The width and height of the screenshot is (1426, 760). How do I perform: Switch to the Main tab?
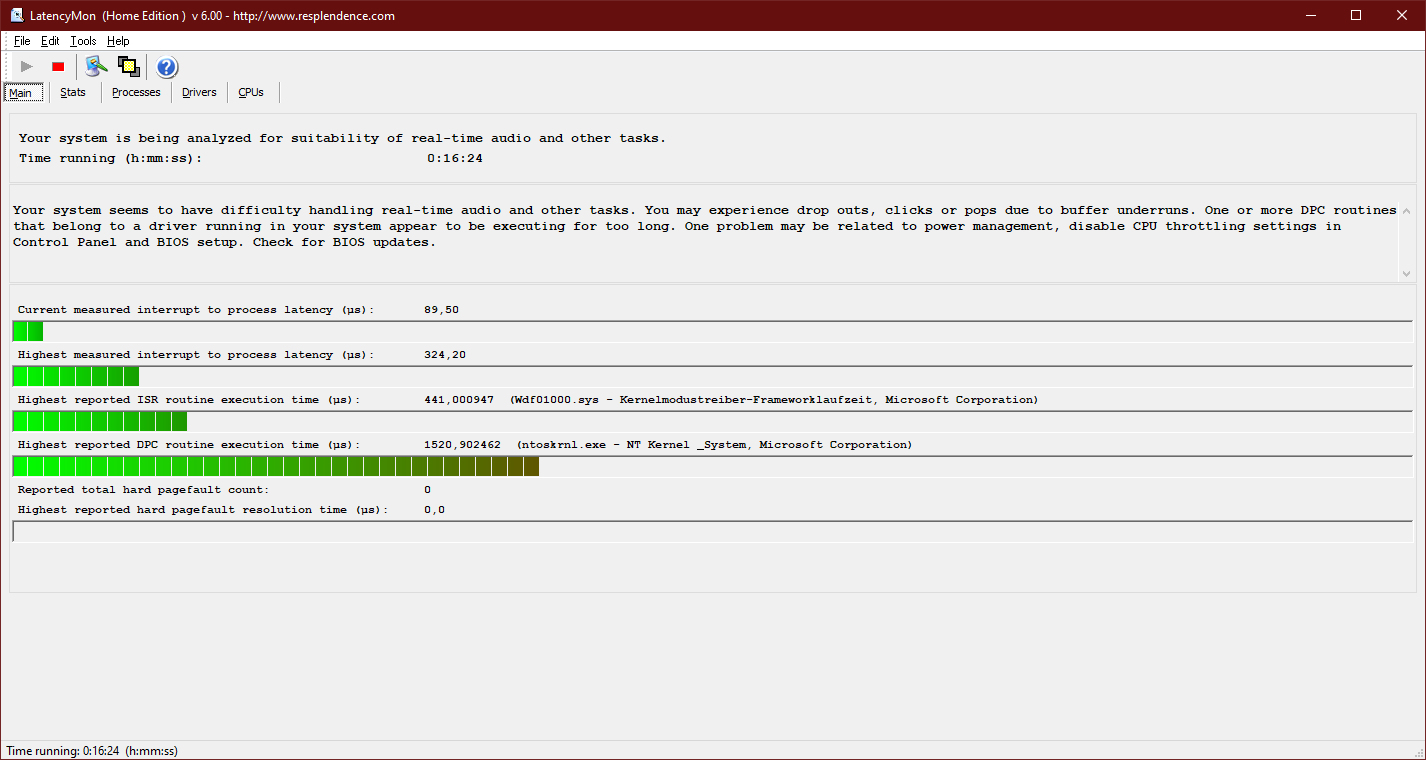pyautogui.click(x=24, y=92)
